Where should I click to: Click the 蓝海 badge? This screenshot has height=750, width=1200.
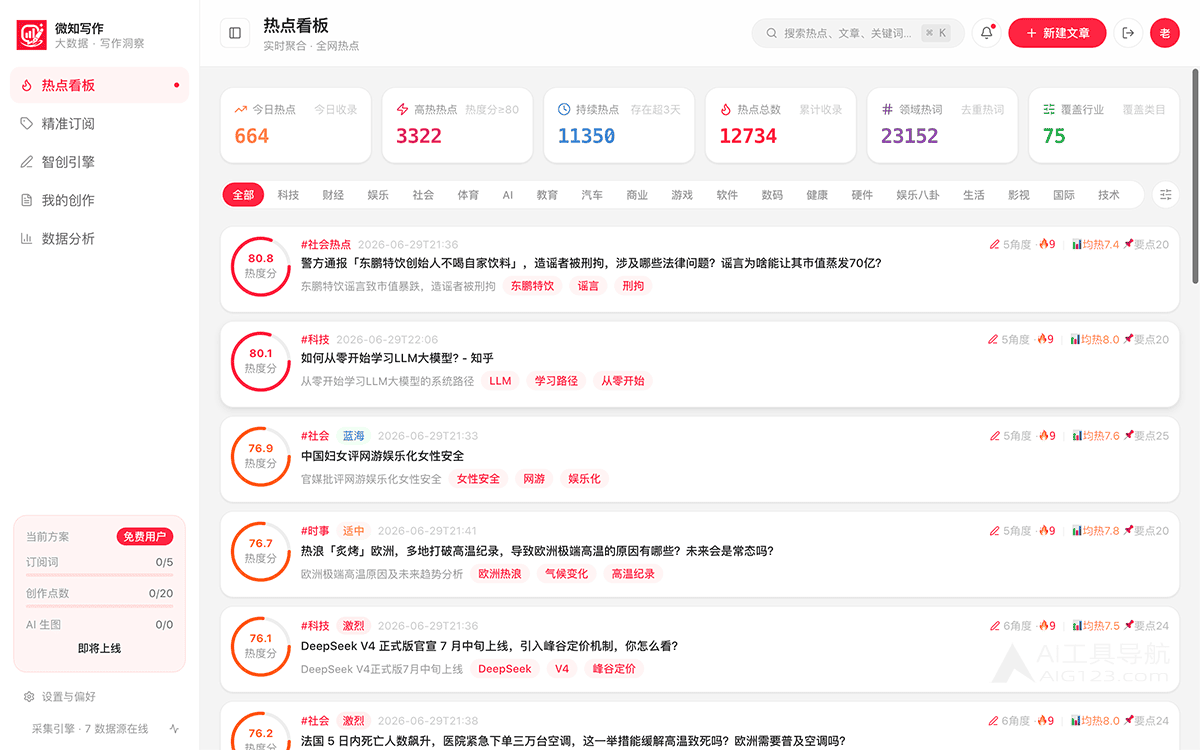(354, 436)
